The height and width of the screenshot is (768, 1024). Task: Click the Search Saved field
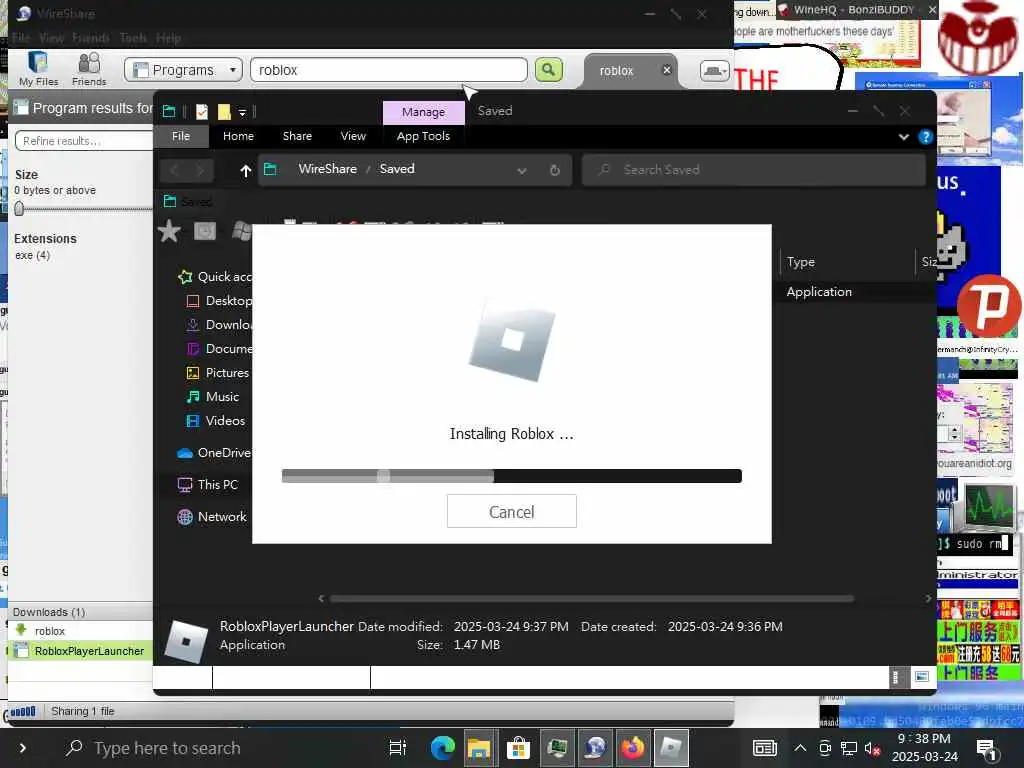[754, 170]
